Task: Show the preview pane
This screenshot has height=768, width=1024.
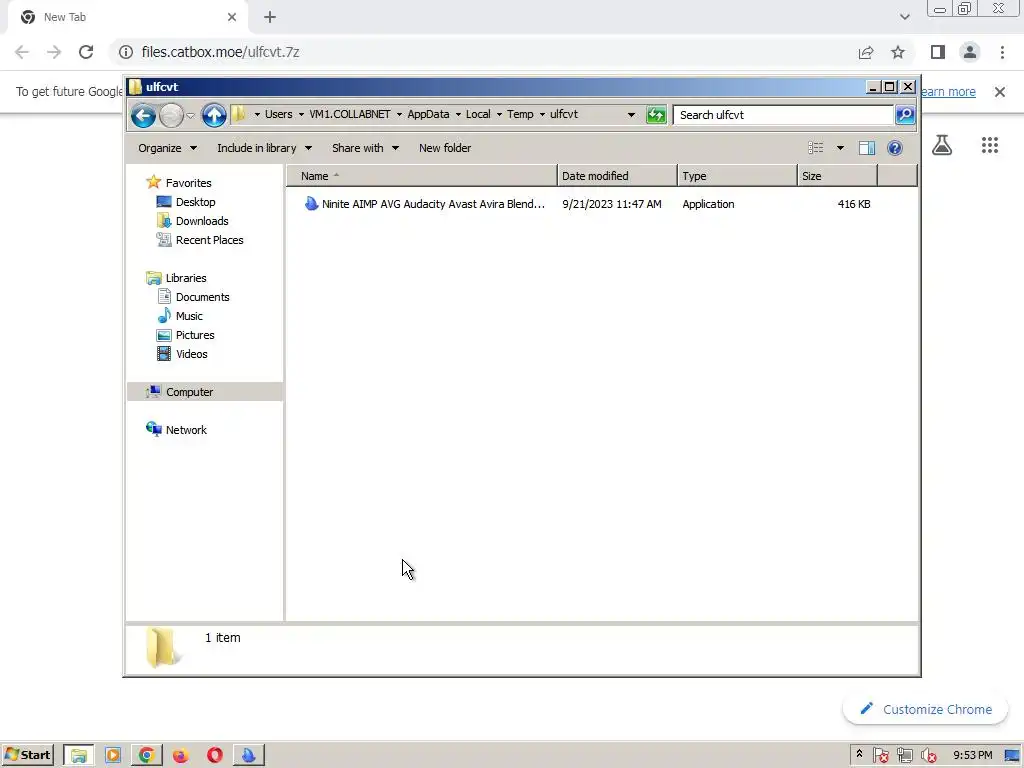Action: pyautogui.click(x=867, y=148)
